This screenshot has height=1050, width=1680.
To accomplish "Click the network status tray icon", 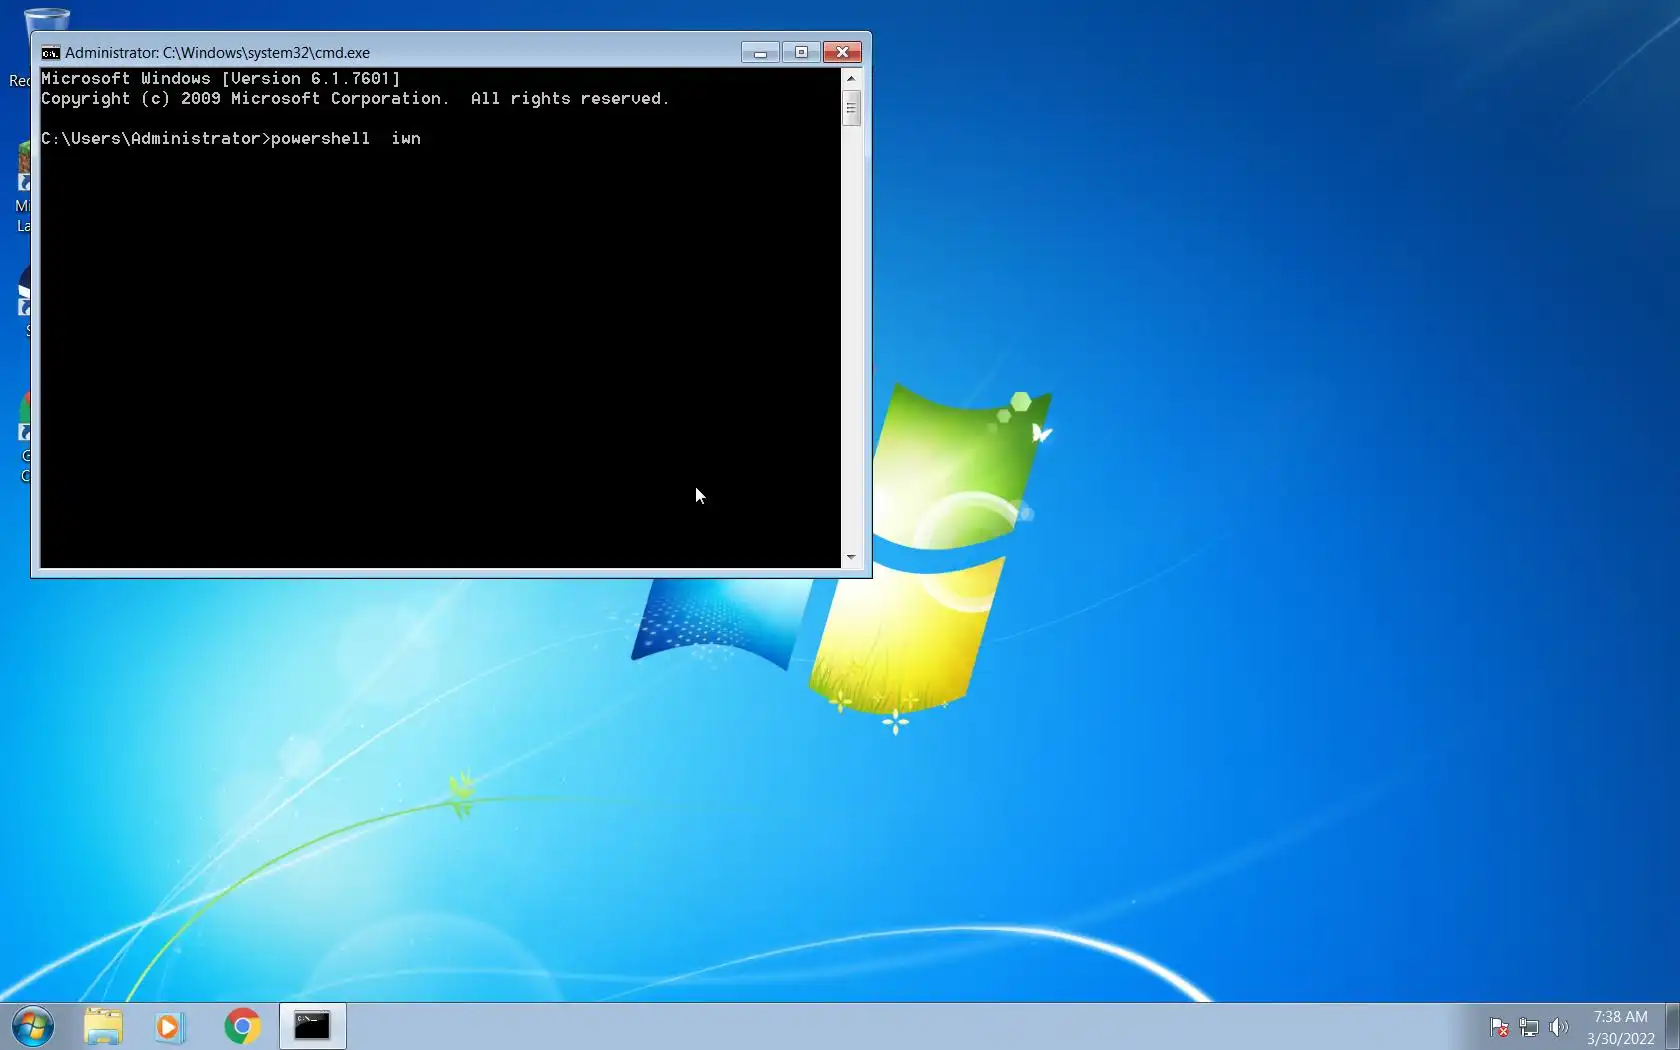I will click(x=1529, y=1027).
